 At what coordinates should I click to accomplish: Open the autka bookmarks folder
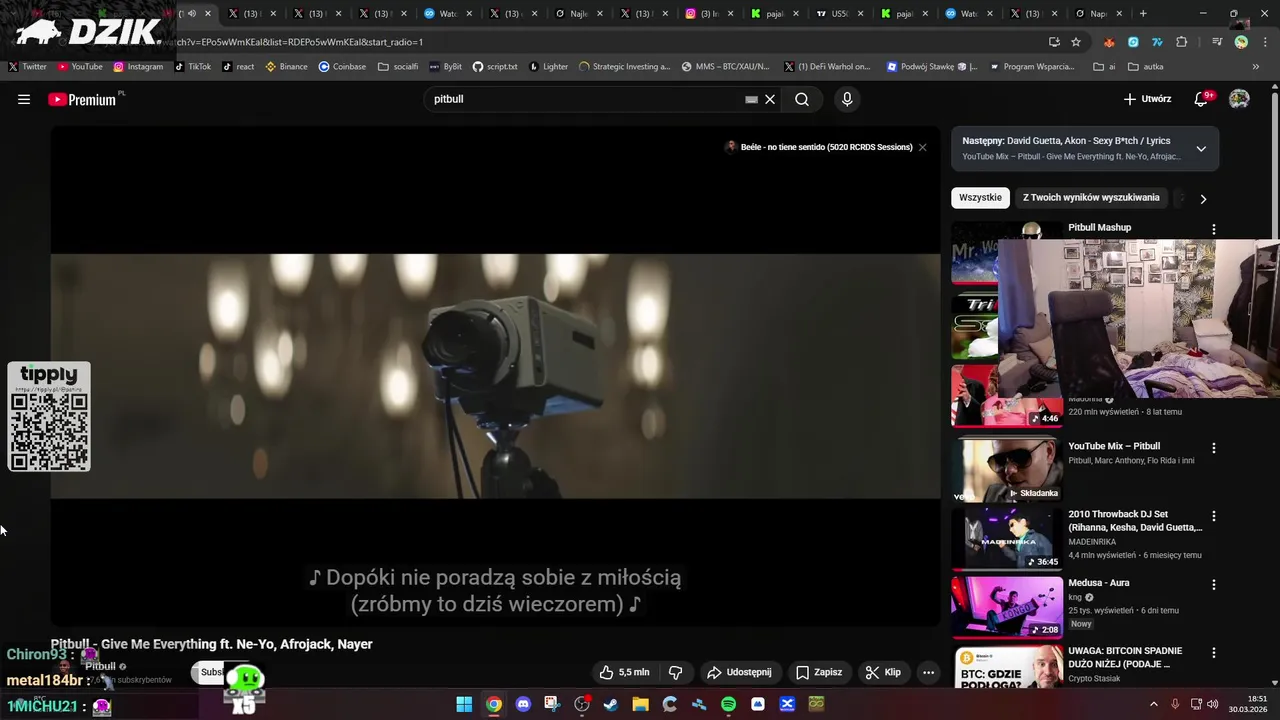pos(1145,66)
